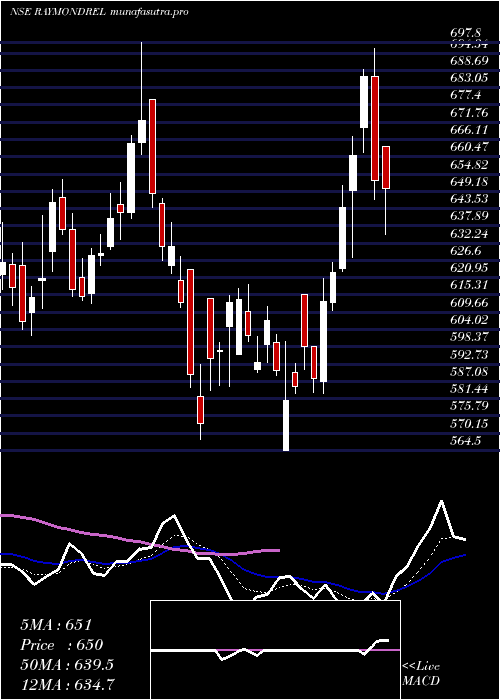Click the 637.89 price axis label
Image resolution: width=500 pixels, height=700 pixels.
(468, 216)
